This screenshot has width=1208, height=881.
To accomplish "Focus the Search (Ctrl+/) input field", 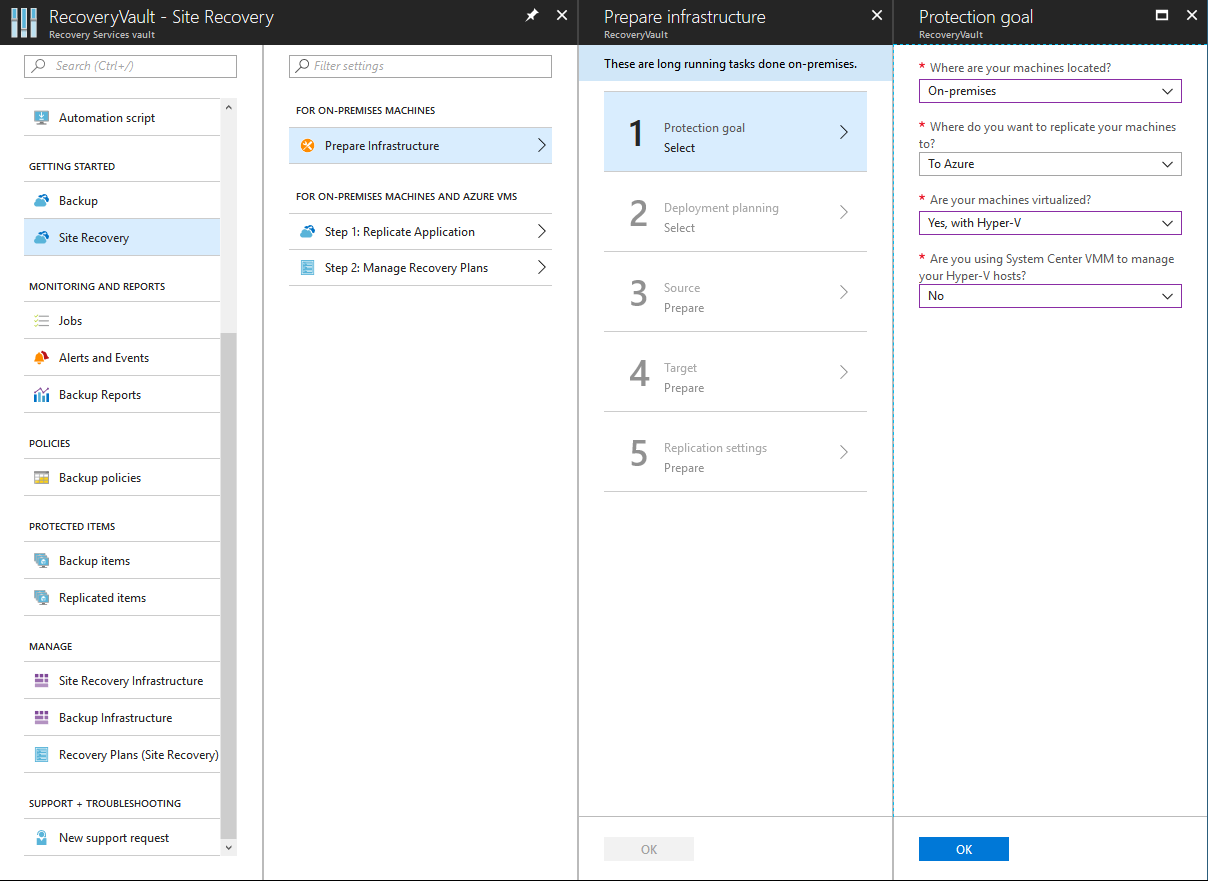I will (x=130, y=66).
